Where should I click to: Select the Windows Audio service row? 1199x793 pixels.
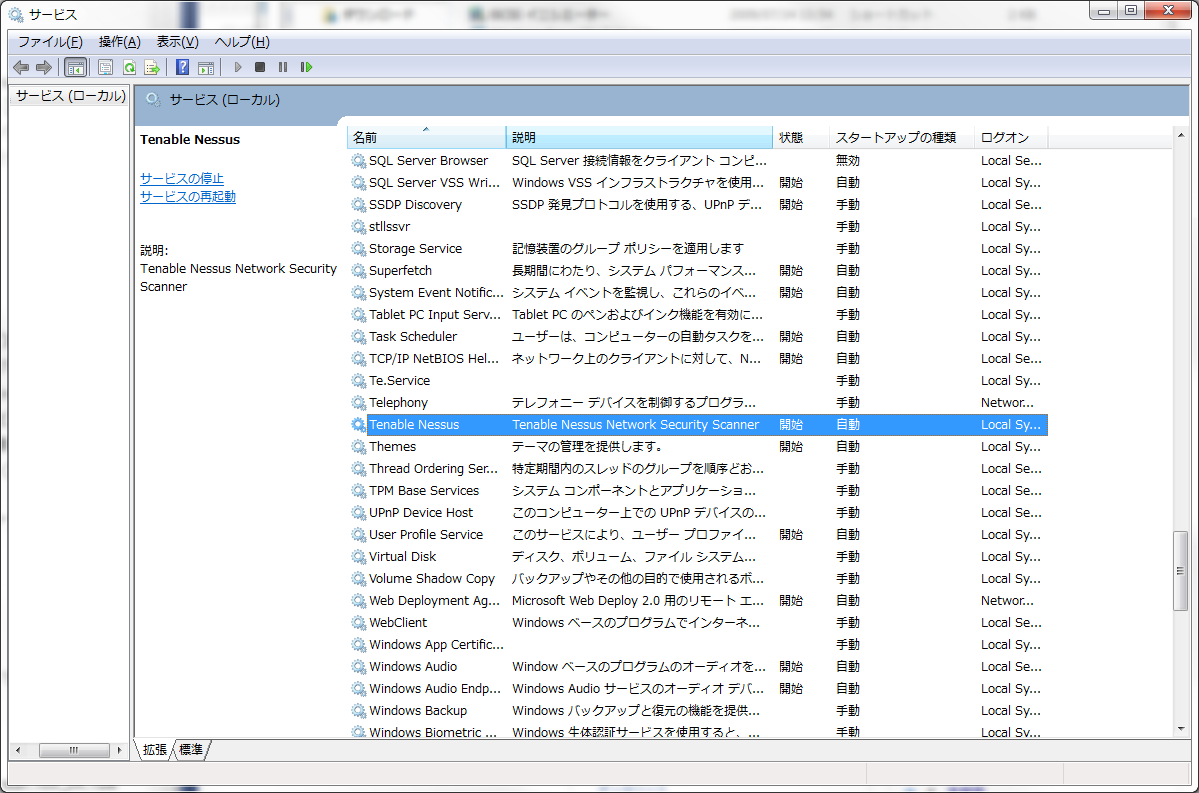pyautogui.click(x=413, y=666)
